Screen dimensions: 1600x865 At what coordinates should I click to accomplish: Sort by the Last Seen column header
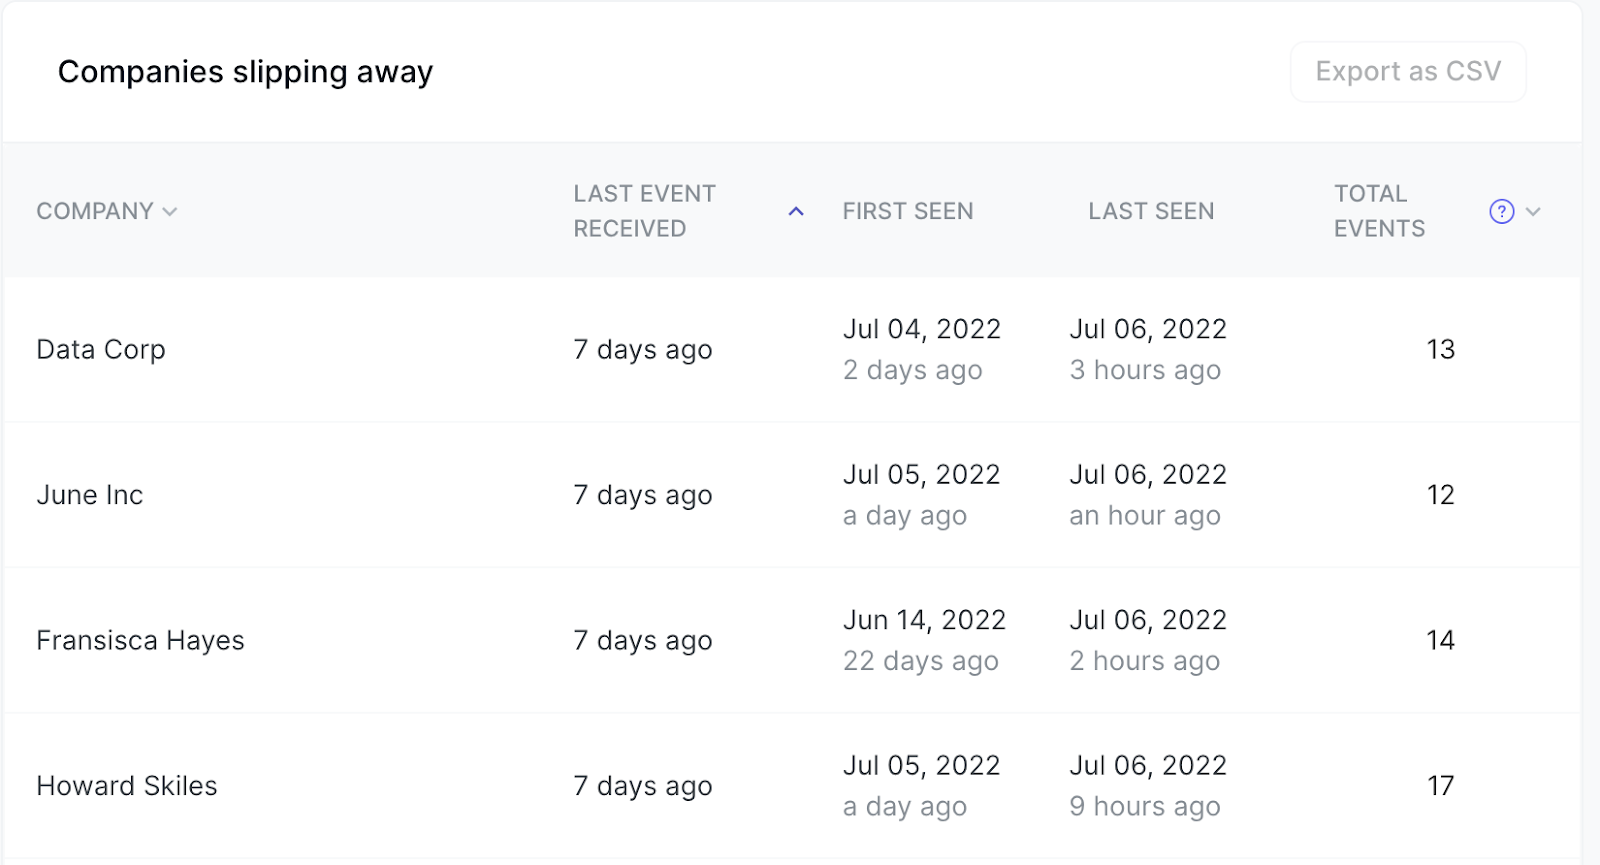1151,212
